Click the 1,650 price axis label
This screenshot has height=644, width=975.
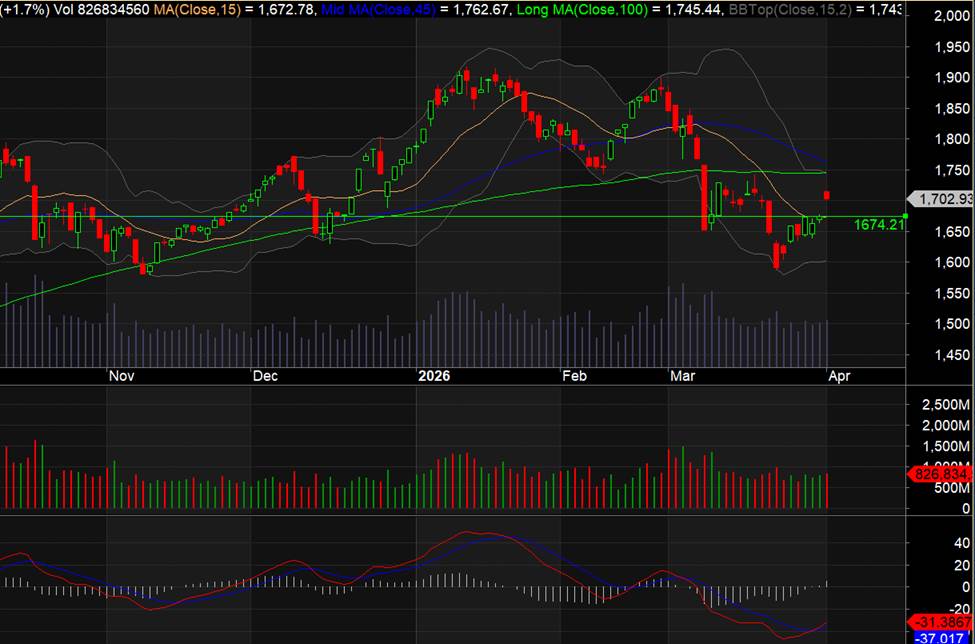point(951,232)
